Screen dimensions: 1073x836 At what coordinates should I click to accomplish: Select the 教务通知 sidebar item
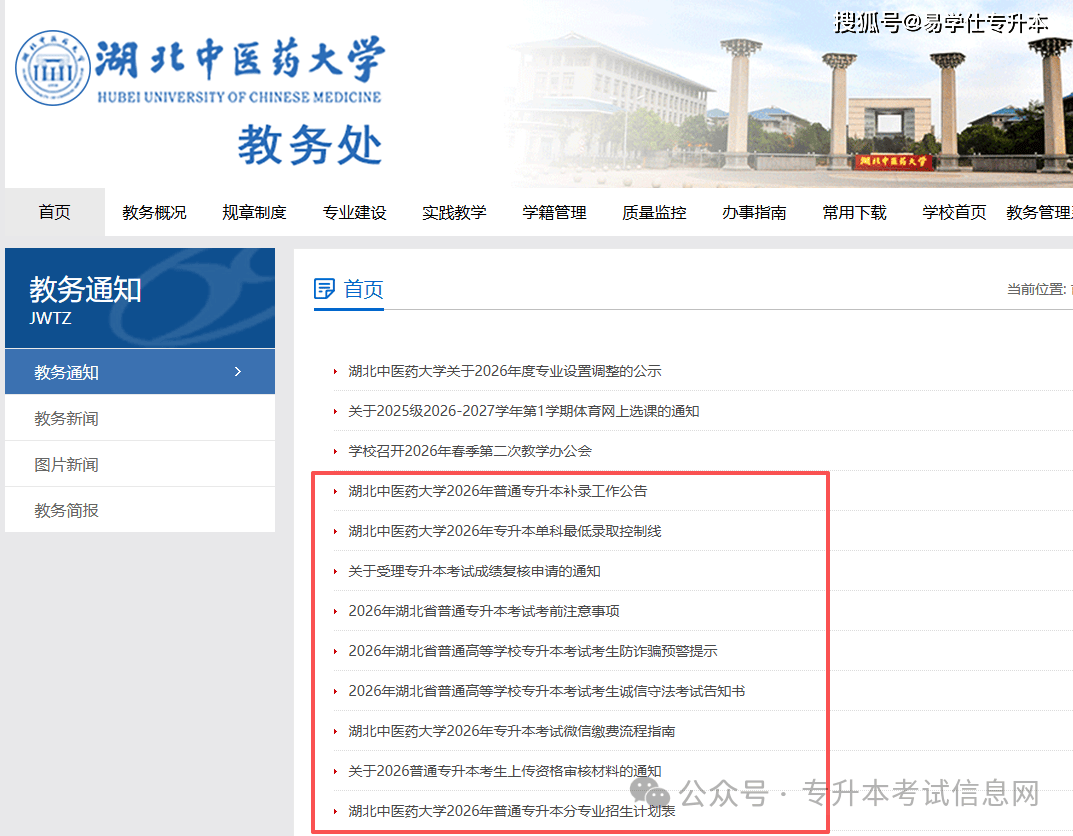click(x=140, y=371)
